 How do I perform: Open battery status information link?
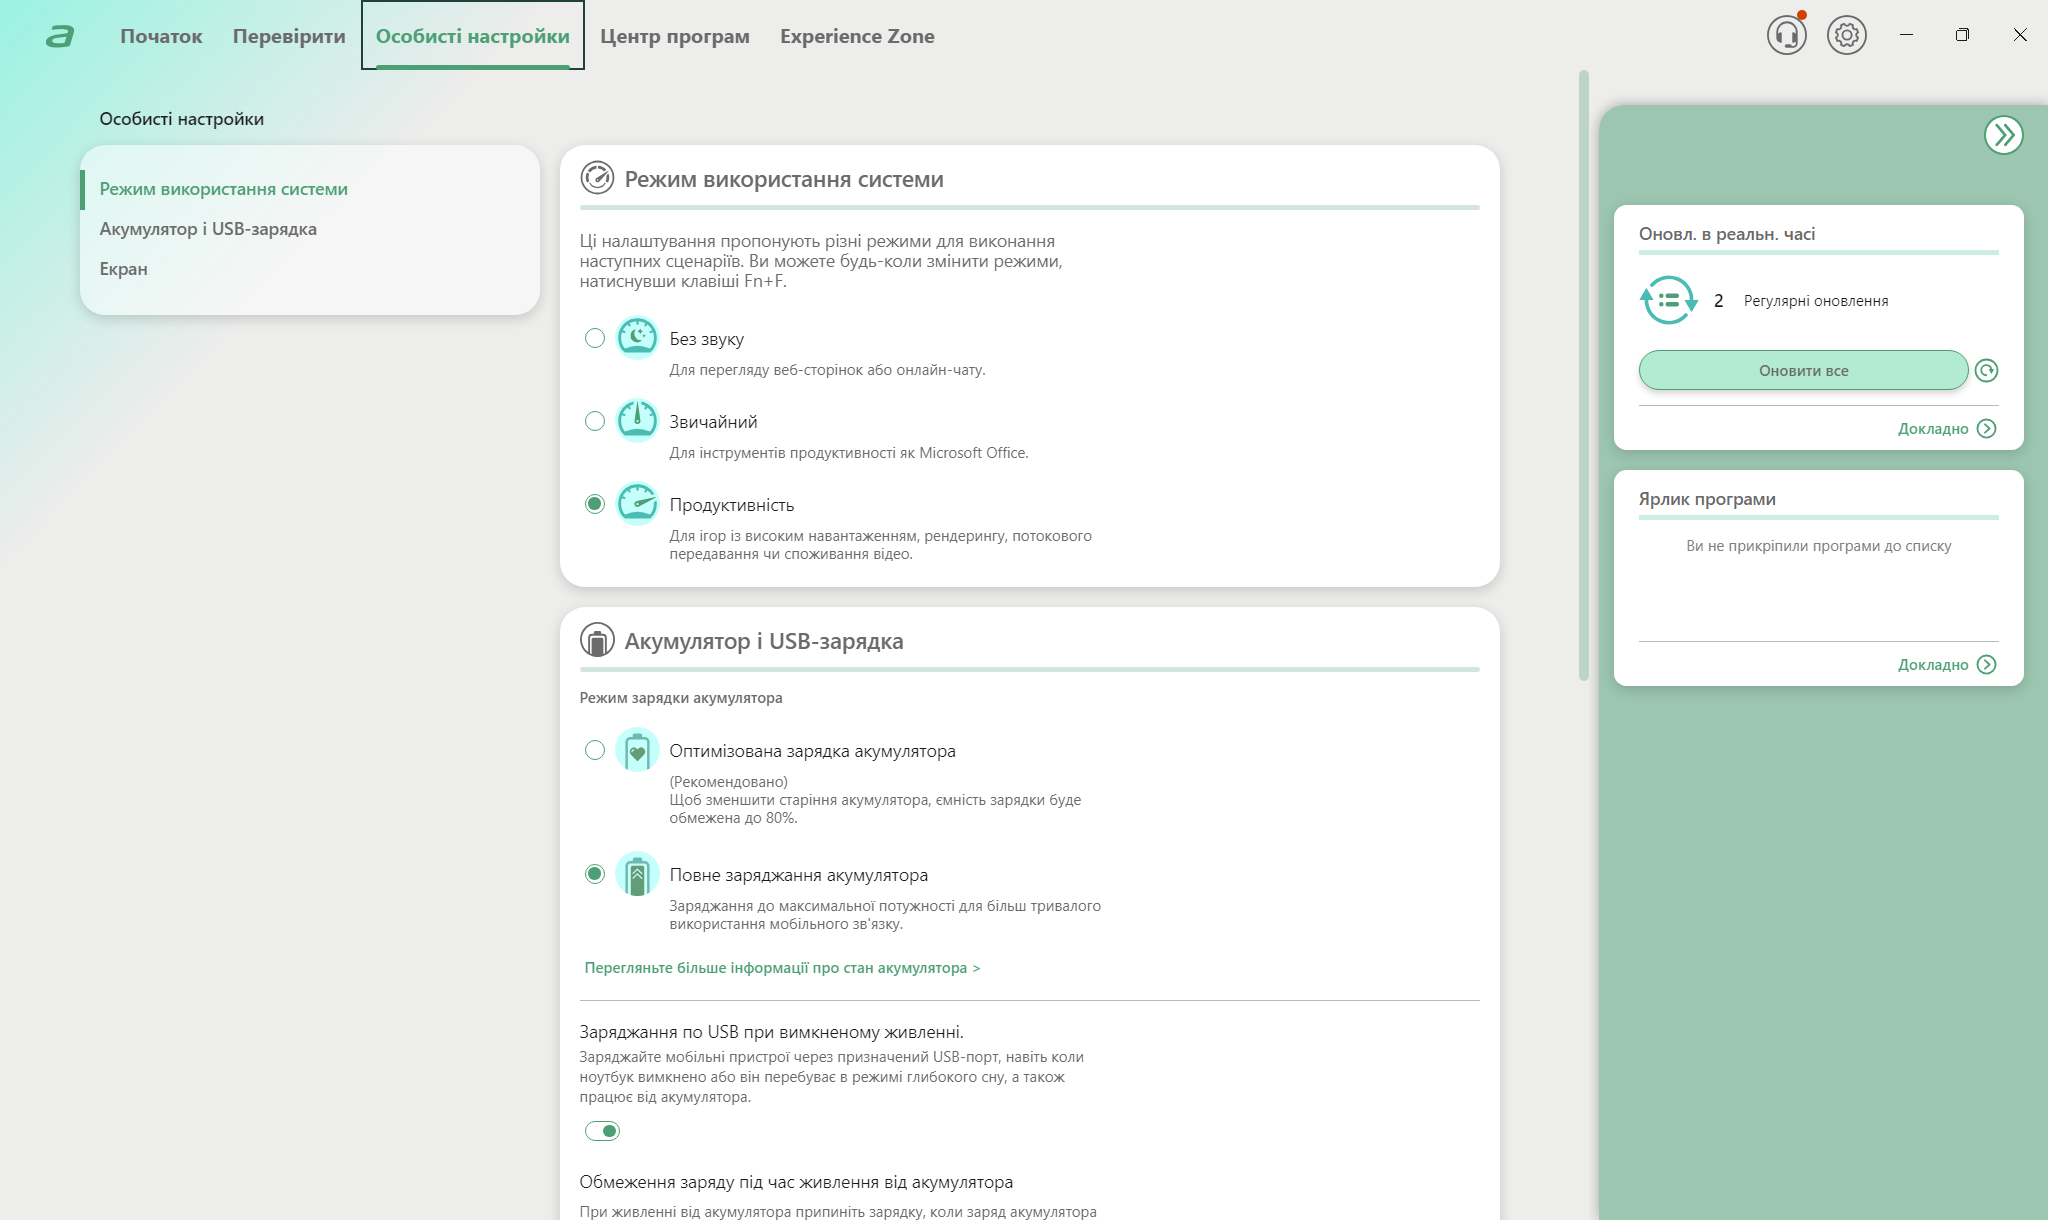coord(781,968)
